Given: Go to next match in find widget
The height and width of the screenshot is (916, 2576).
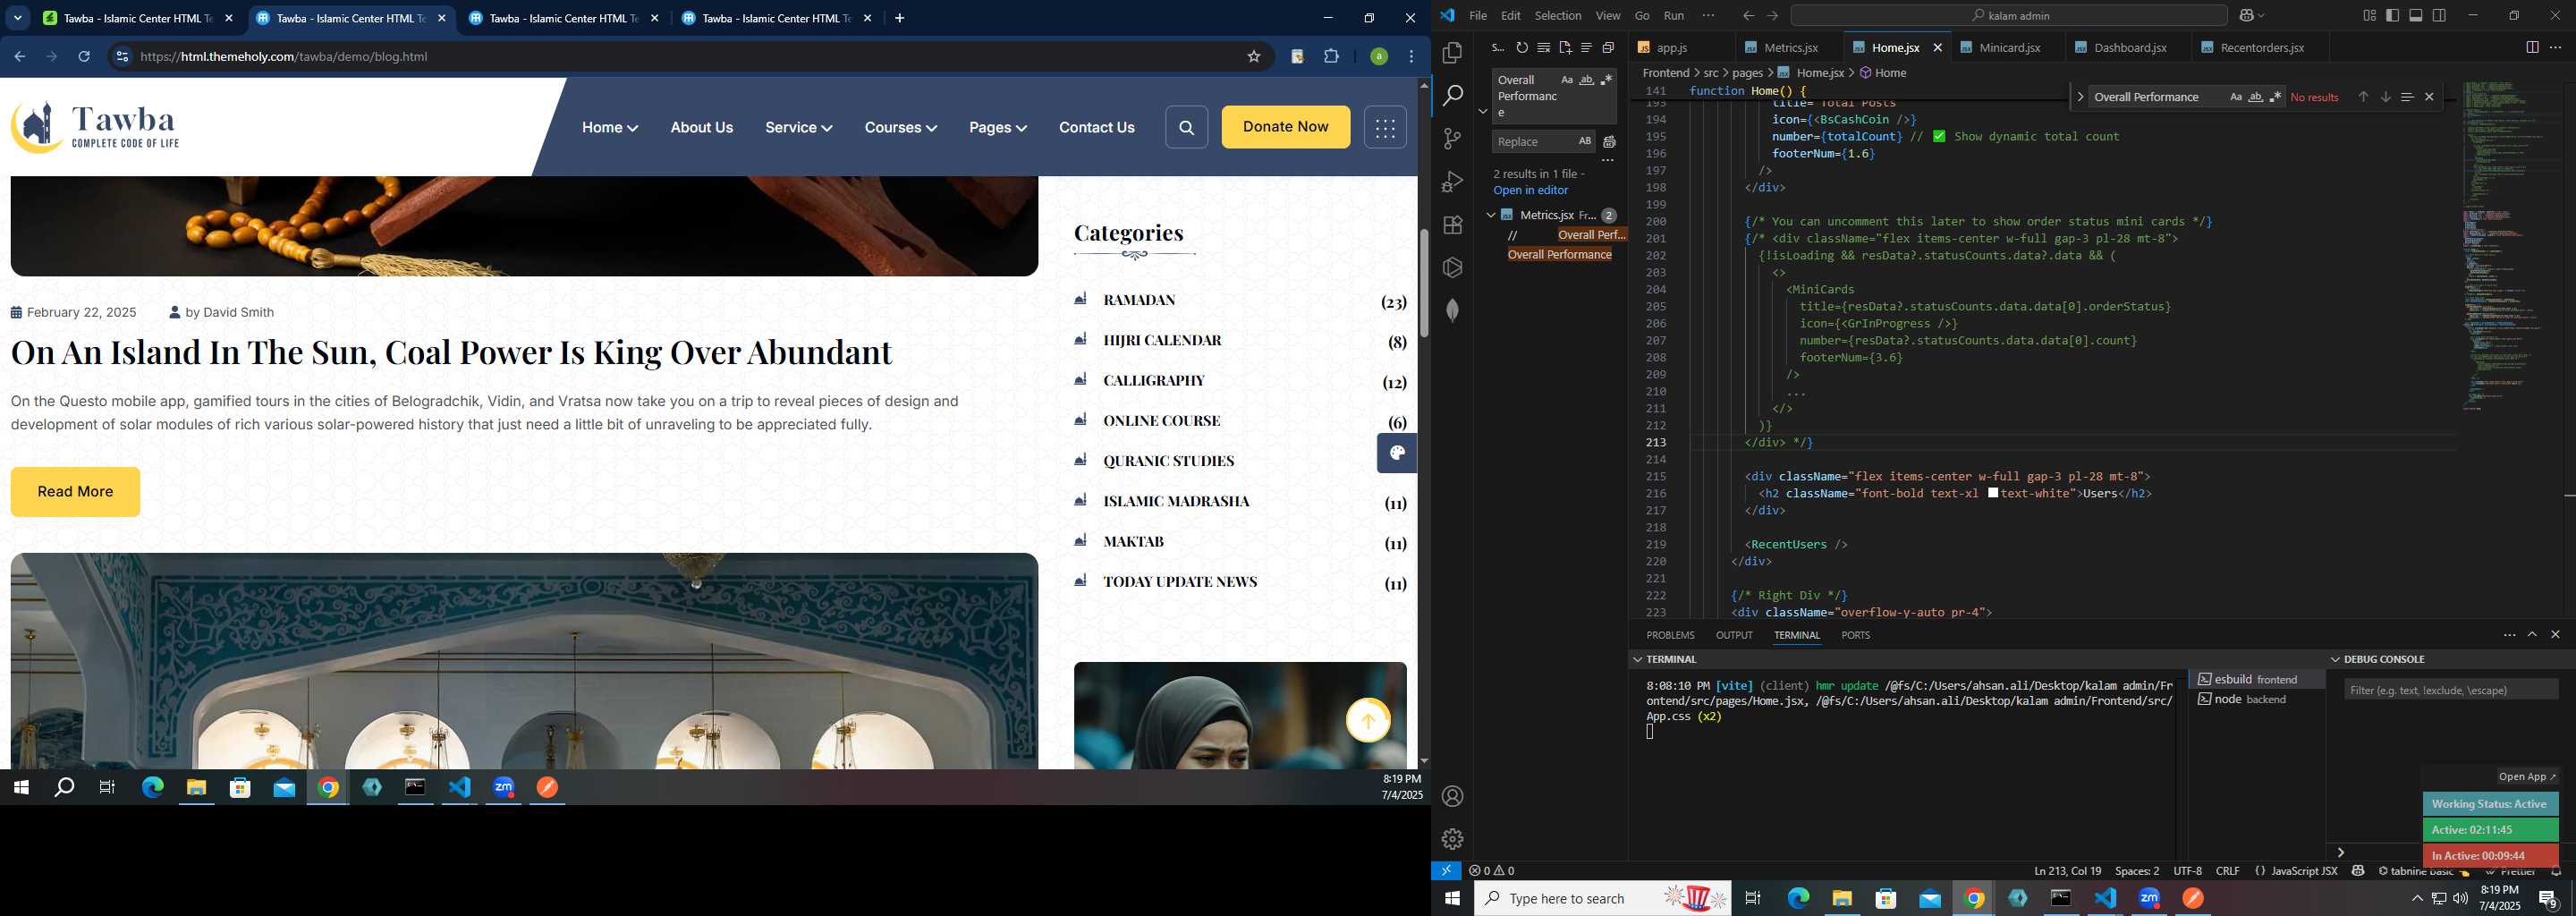Looking at the screenshot, I should click(2385, 97).
